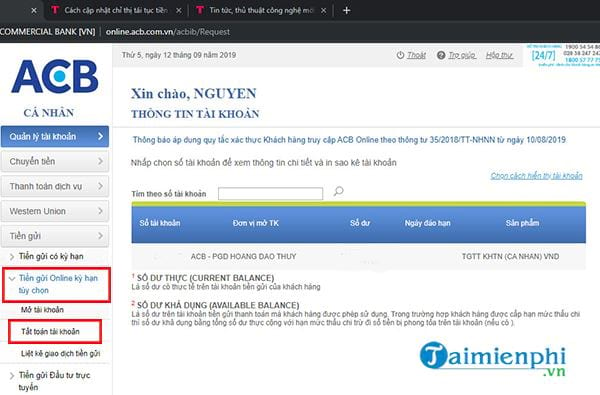Select Liệt kê giao dịch tiền gửi

[x=60, y=353]
